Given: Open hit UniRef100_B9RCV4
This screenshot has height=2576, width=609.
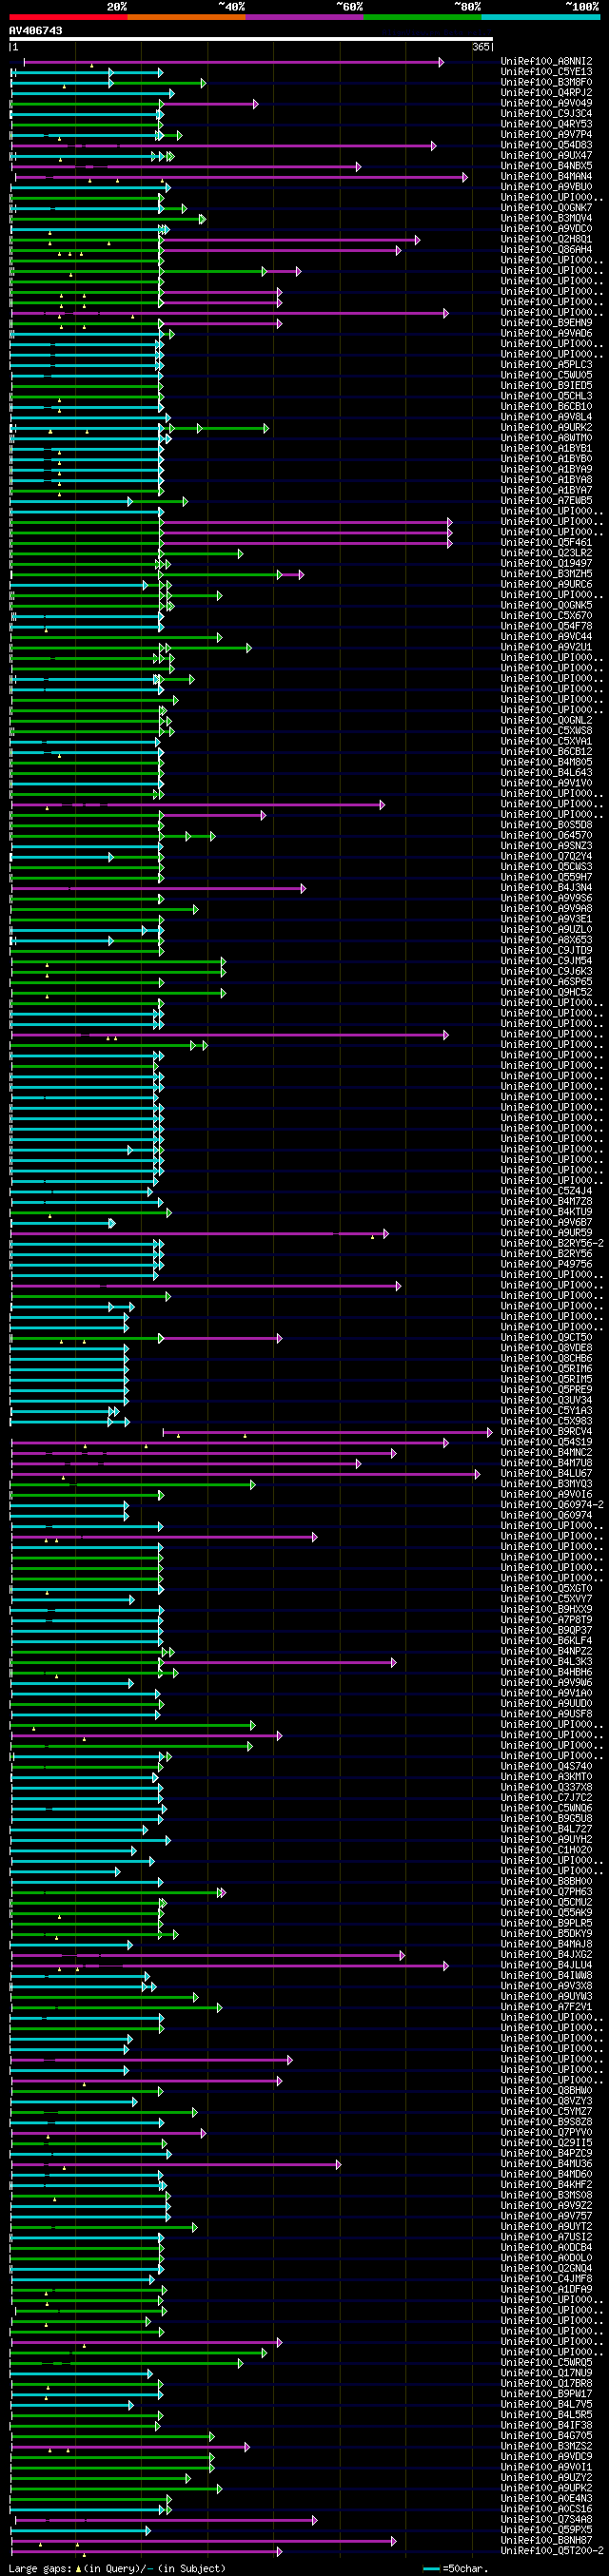Looking at the screenshot, I should 546,1432.
